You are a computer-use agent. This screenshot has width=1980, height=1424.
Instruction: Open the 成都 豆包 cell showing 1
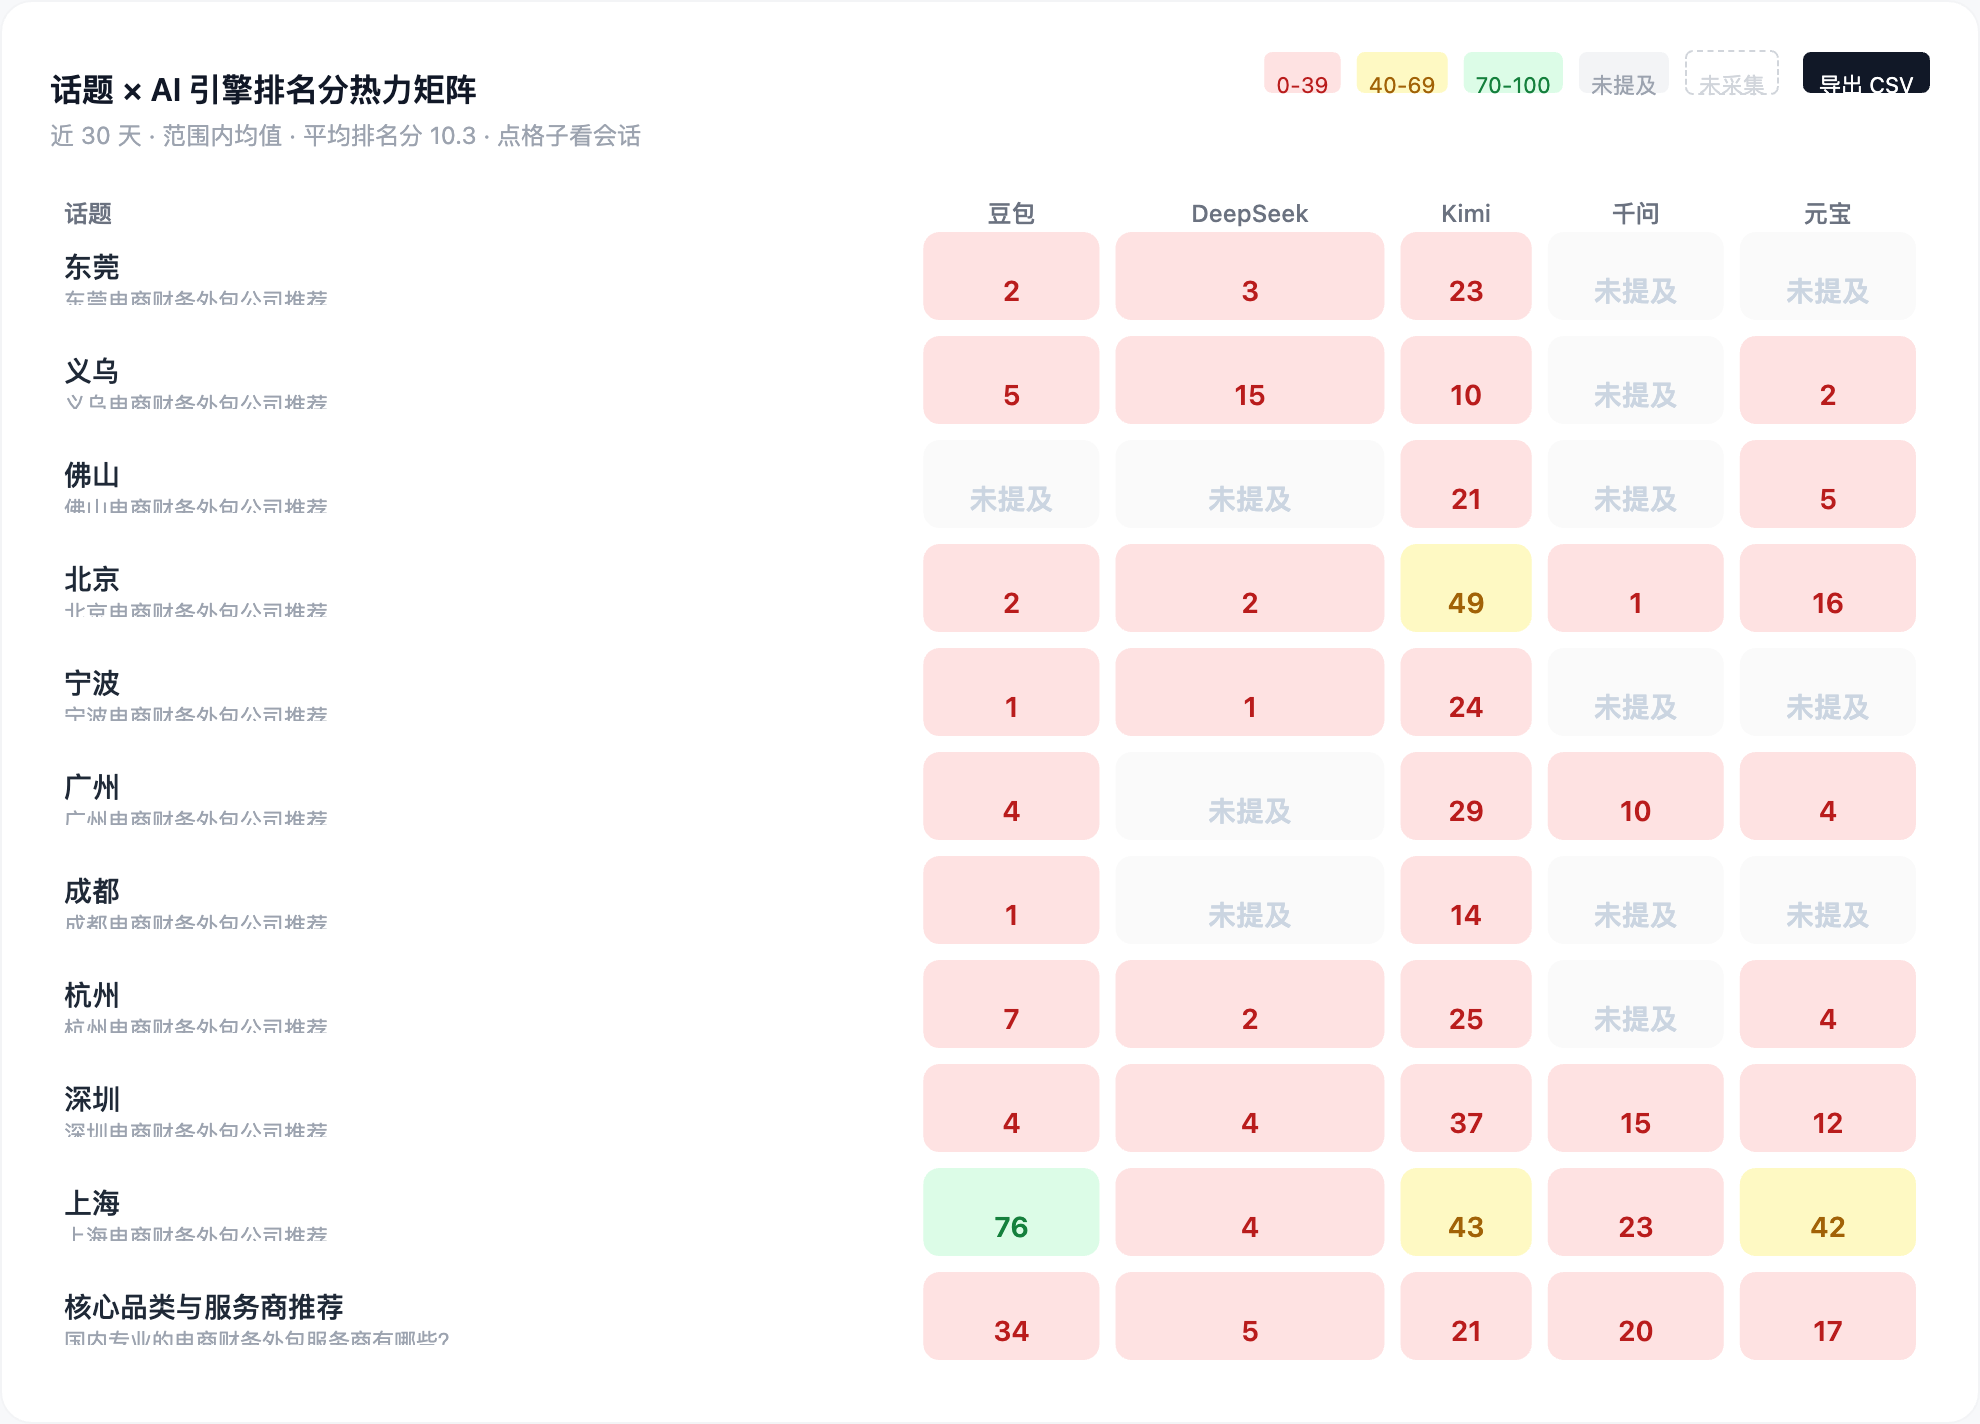[x=1011, y=900]
